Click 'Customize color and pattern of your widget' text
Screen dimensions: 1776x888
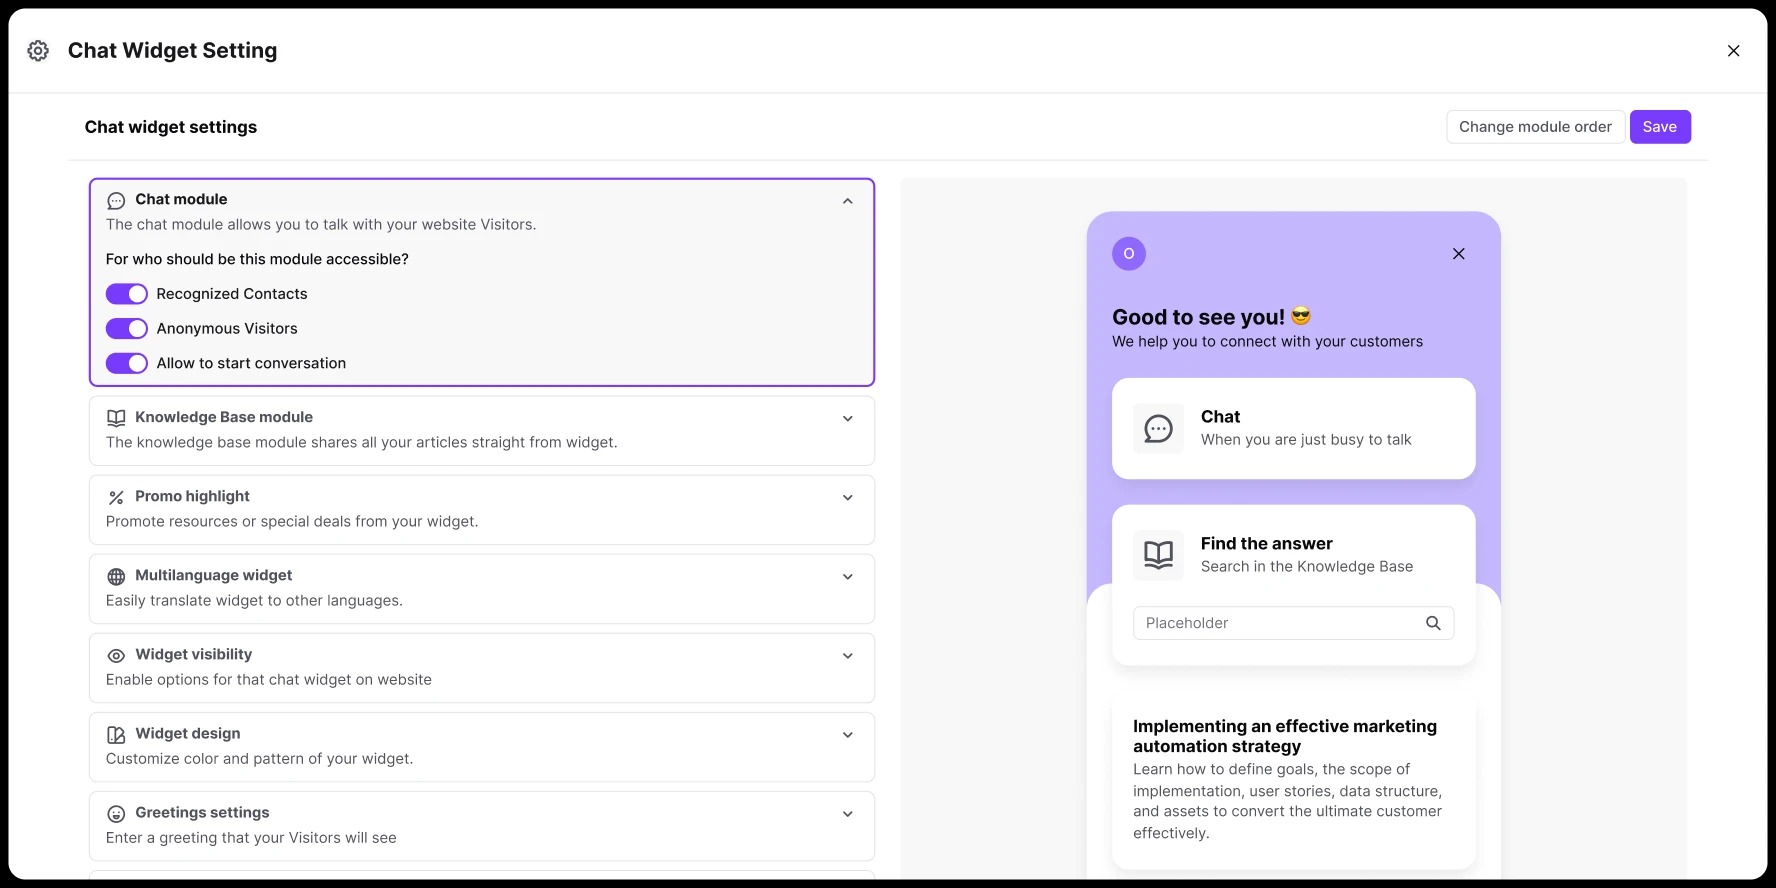click(259, 759)
